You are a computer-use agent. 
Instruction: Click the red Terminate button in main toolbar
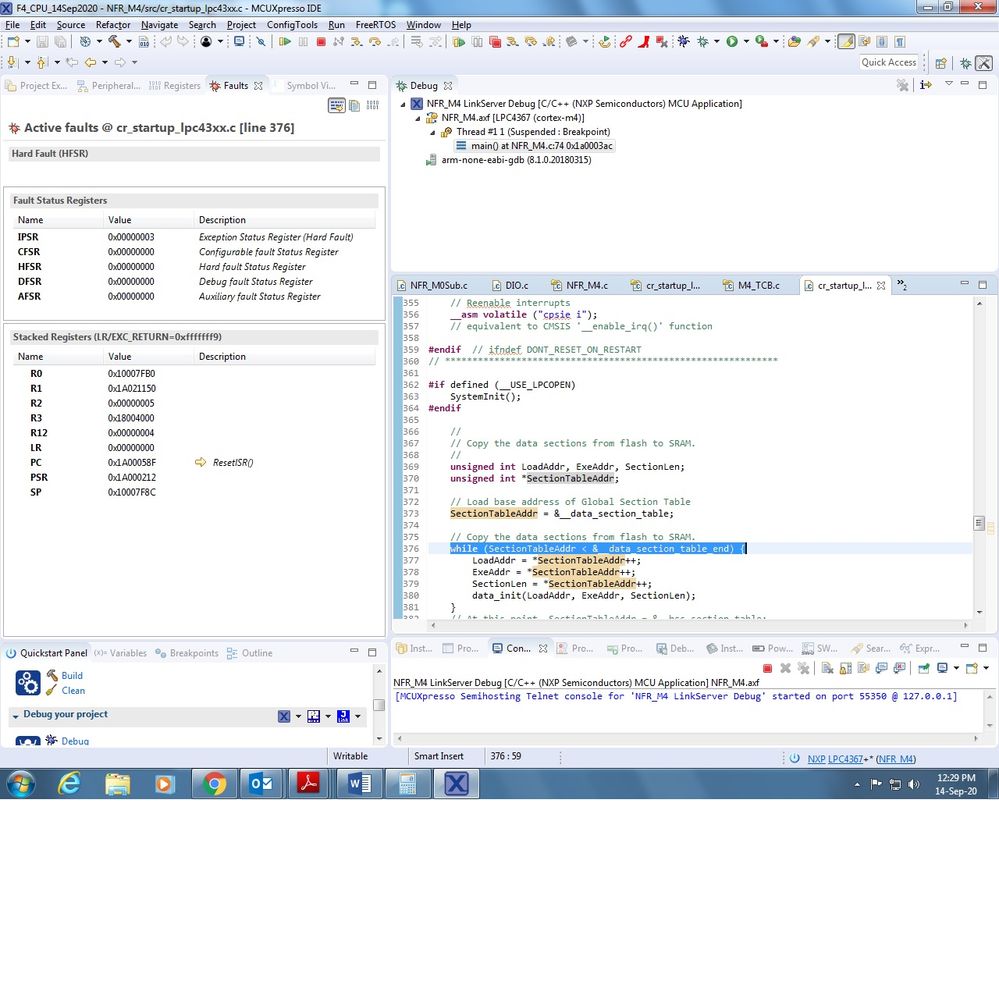tap(321, 42)
